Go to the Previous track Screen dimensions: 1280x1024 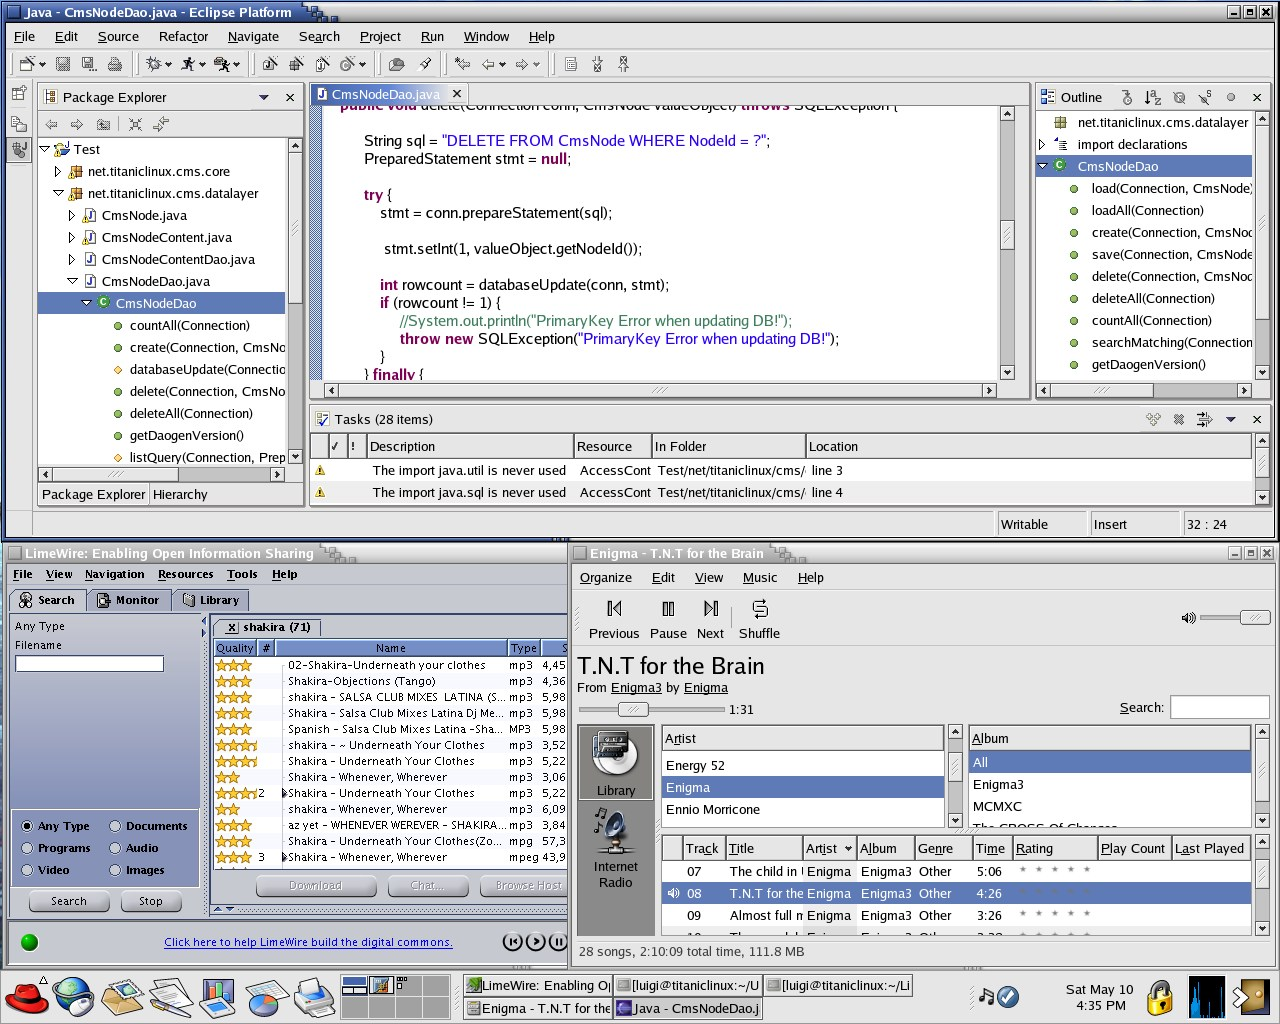coord(614,609)
